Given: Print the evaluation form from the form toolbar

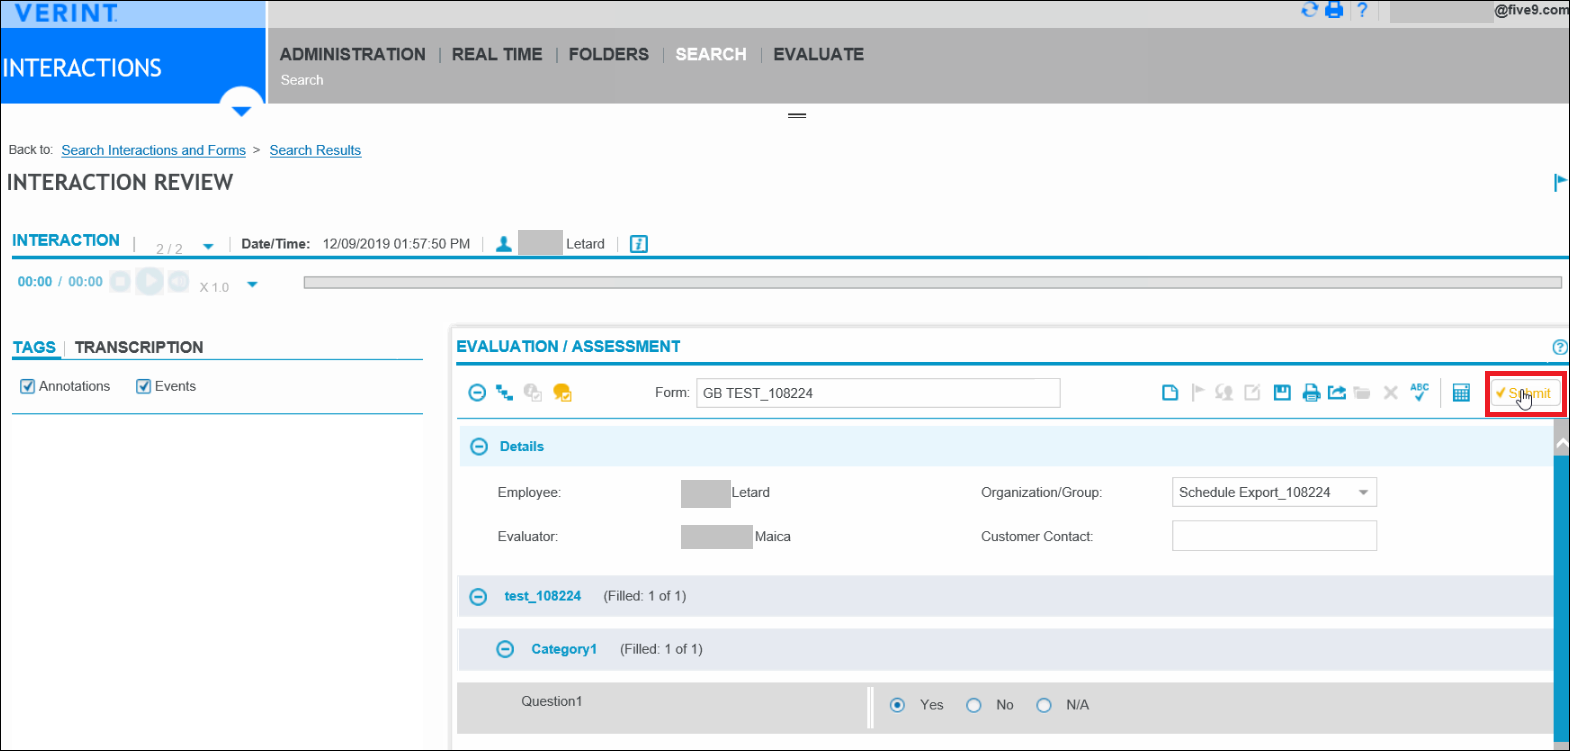Looking at the screenshot, I should coord(1311,393).
